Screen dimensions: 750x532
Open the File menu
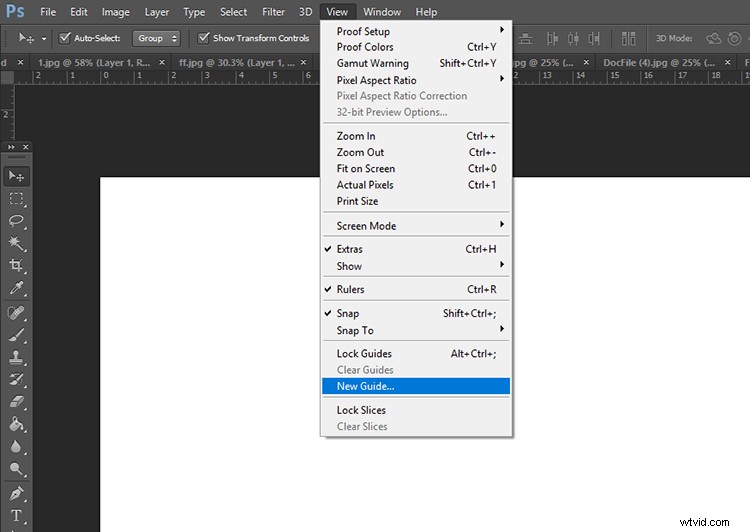point(48,12)
